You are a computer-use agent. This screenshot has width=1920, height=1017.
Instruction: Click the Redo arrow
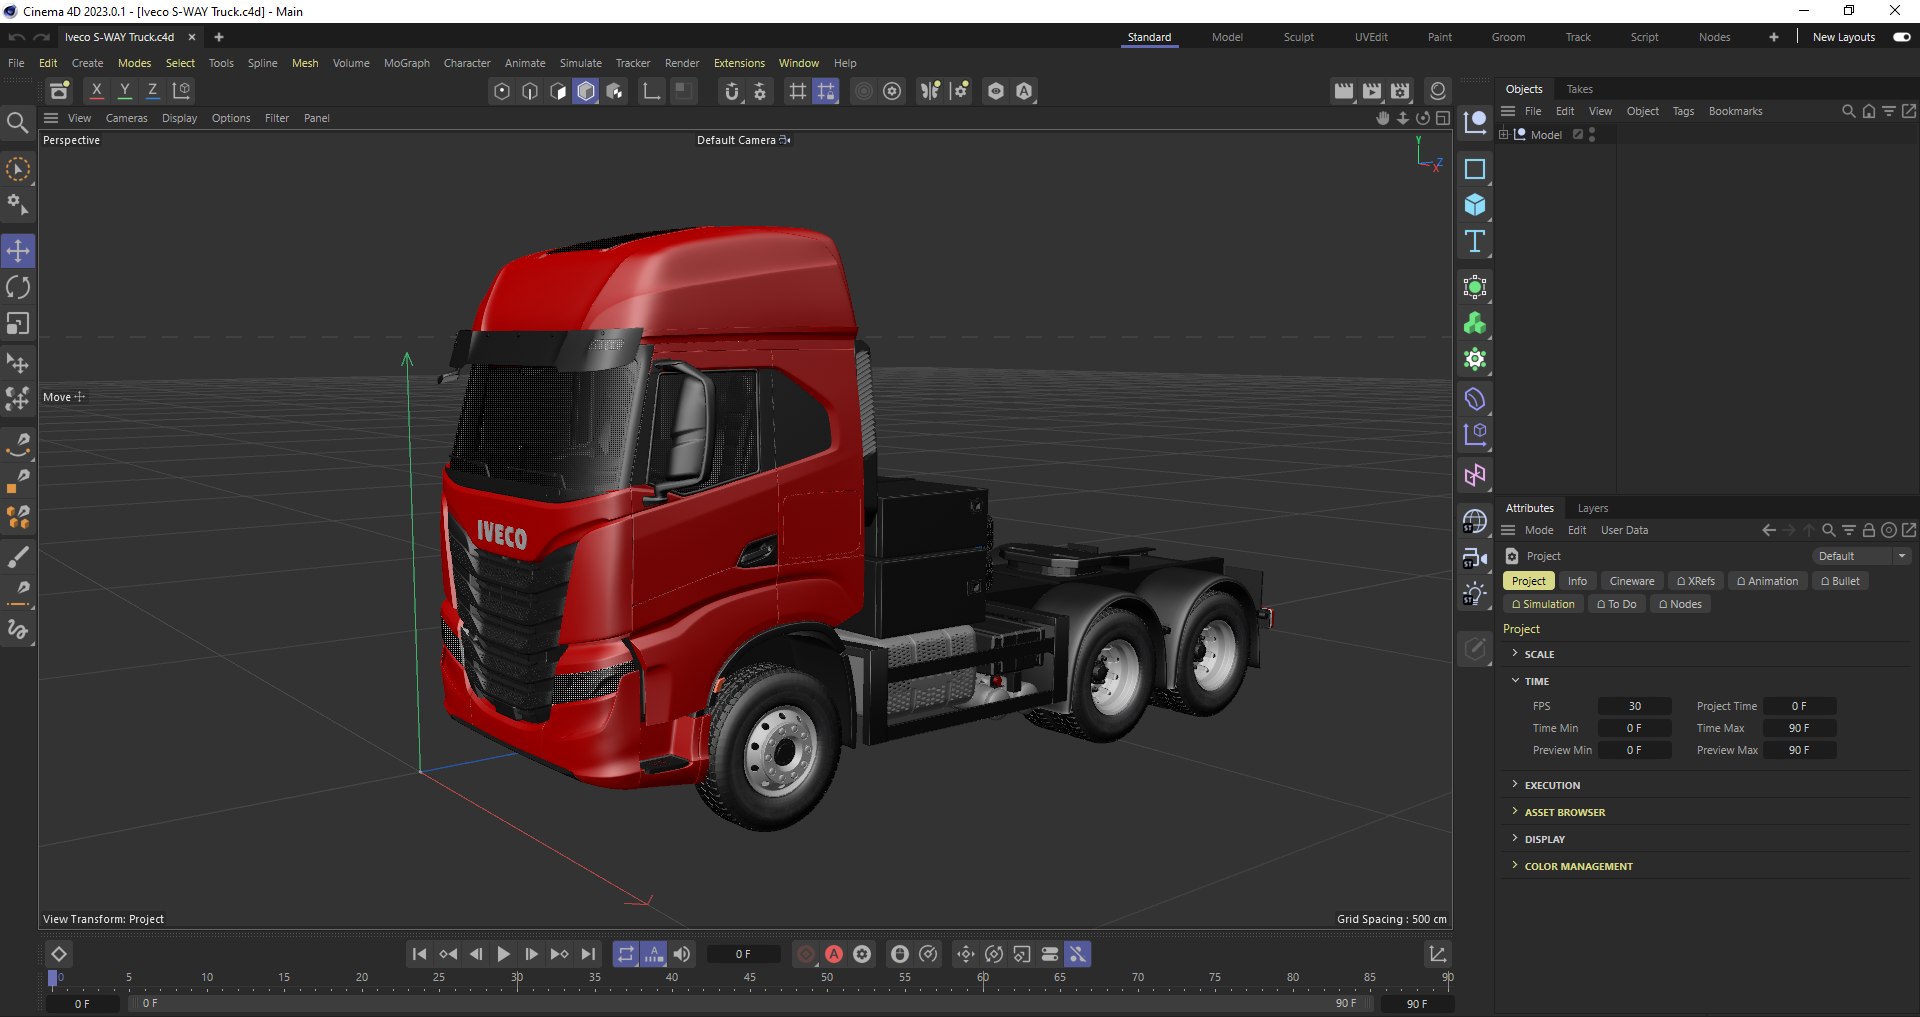pos(42,37)
